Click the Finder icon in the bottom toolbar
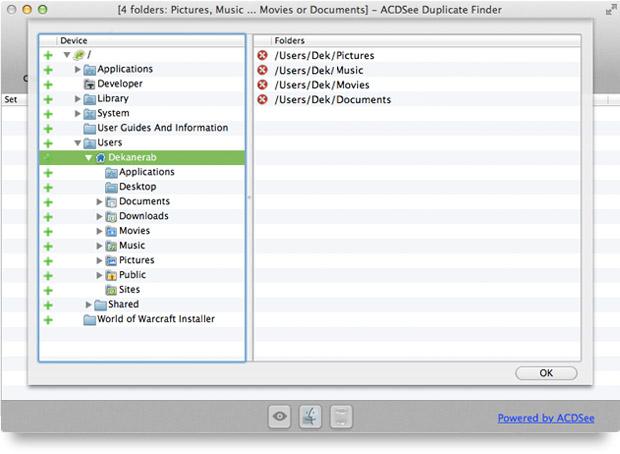 pos(310,416)
